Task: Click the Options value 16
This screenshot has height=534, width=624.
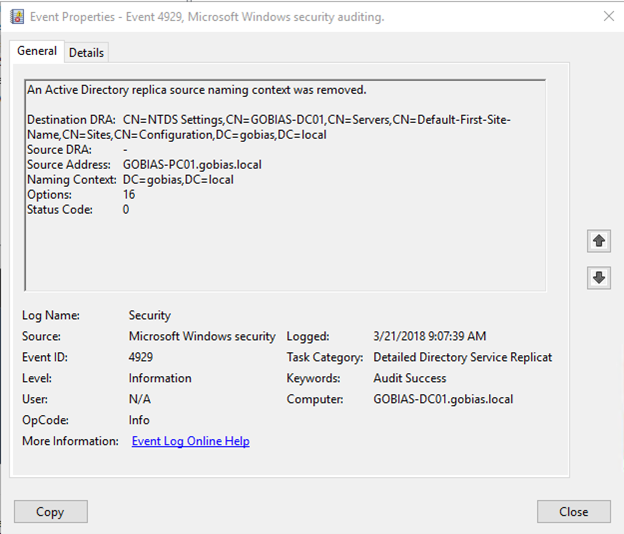Action: 129,195
